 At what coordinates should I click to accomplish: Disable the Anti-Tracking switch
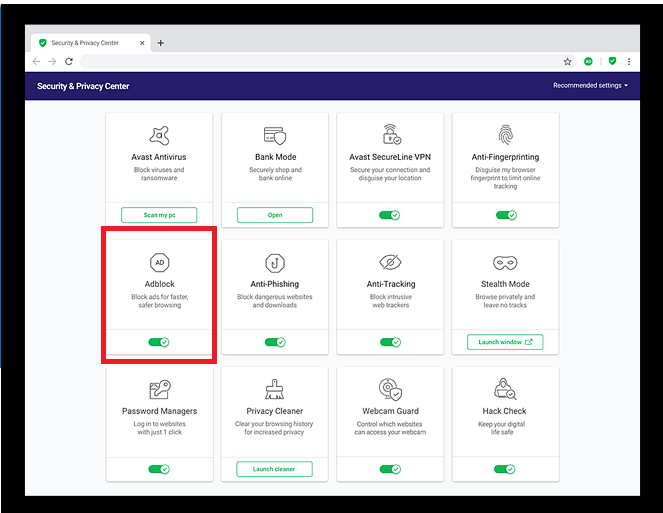tap(390, 342)
